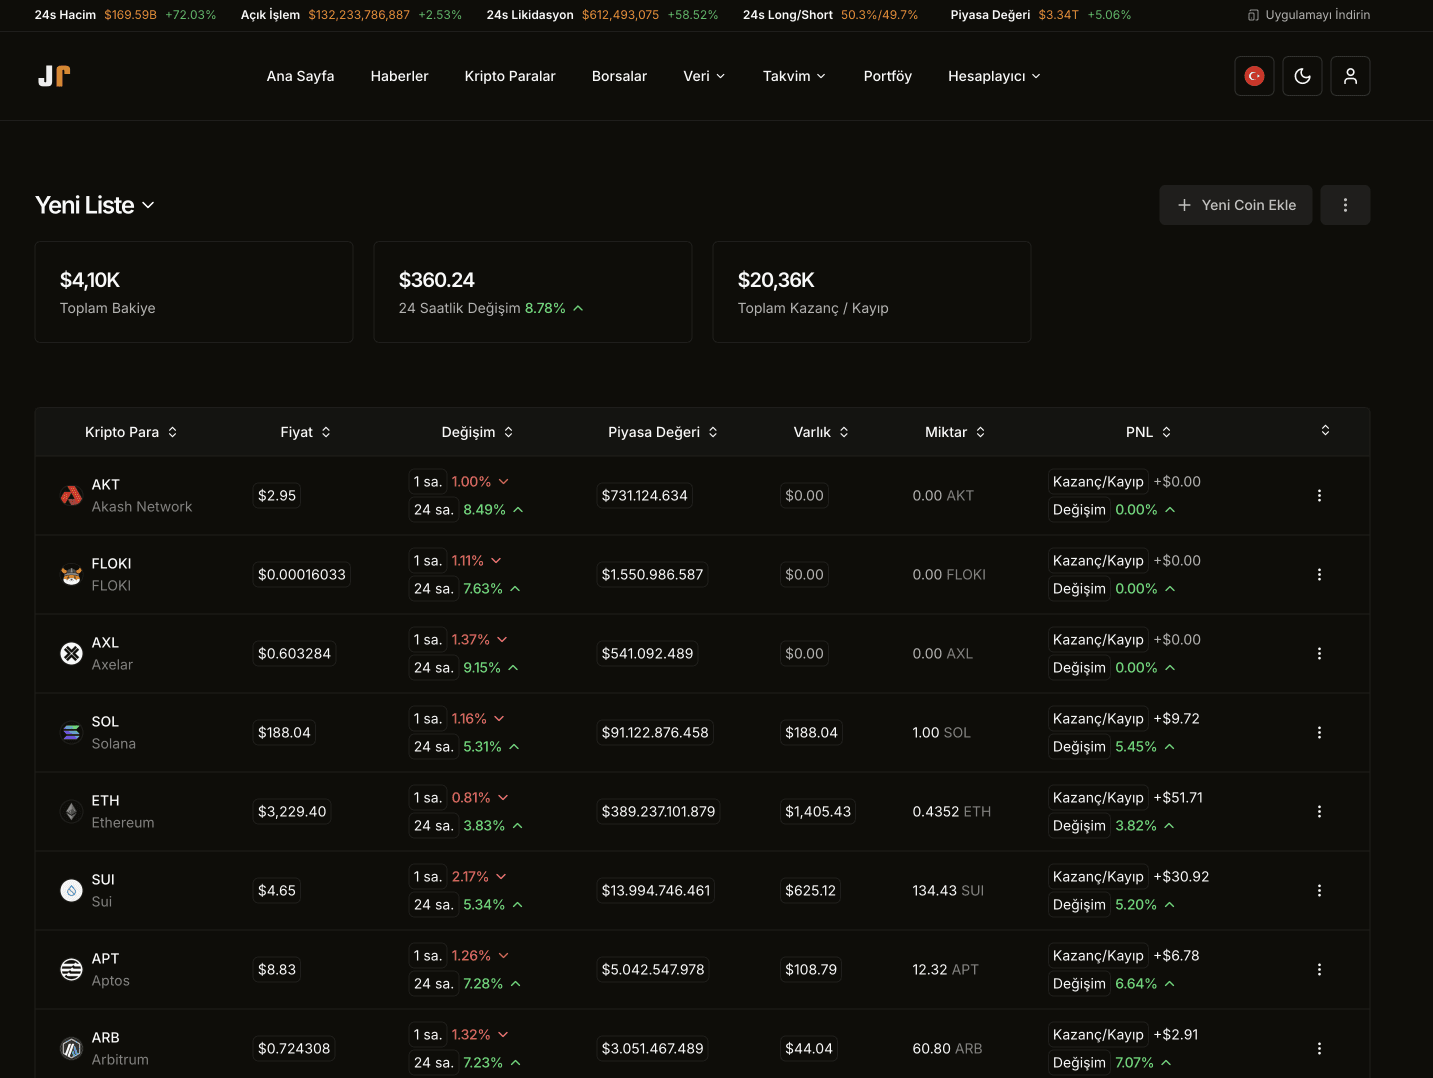Click 24s Likidasyon $612,493,075 stat

(602, 15)
